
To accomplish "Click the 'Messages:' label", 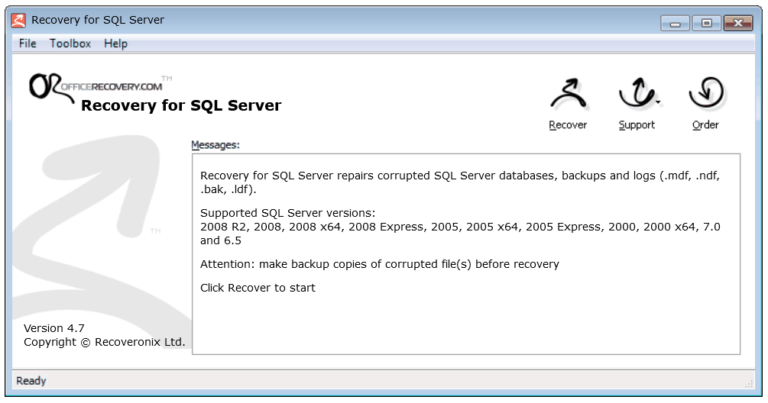I will pyautogui.click(x=215, y=145).
